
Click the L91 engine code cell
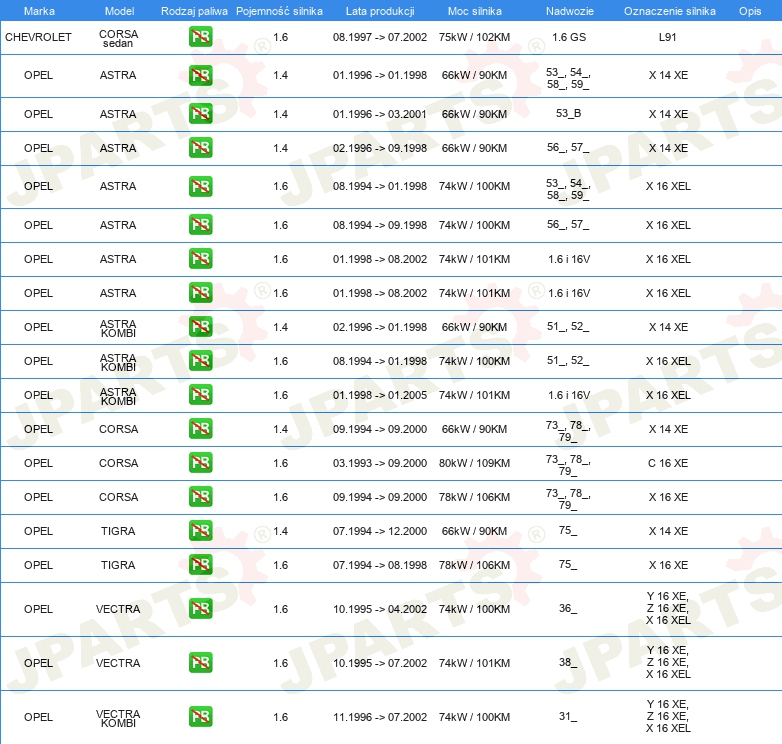click(668, 37)
